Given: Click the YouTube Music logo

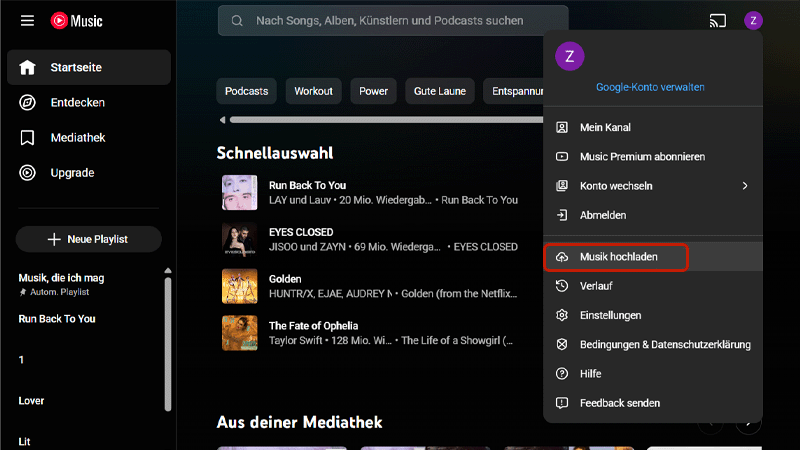Looking at the screenshot, I should [x=77, y=21].
